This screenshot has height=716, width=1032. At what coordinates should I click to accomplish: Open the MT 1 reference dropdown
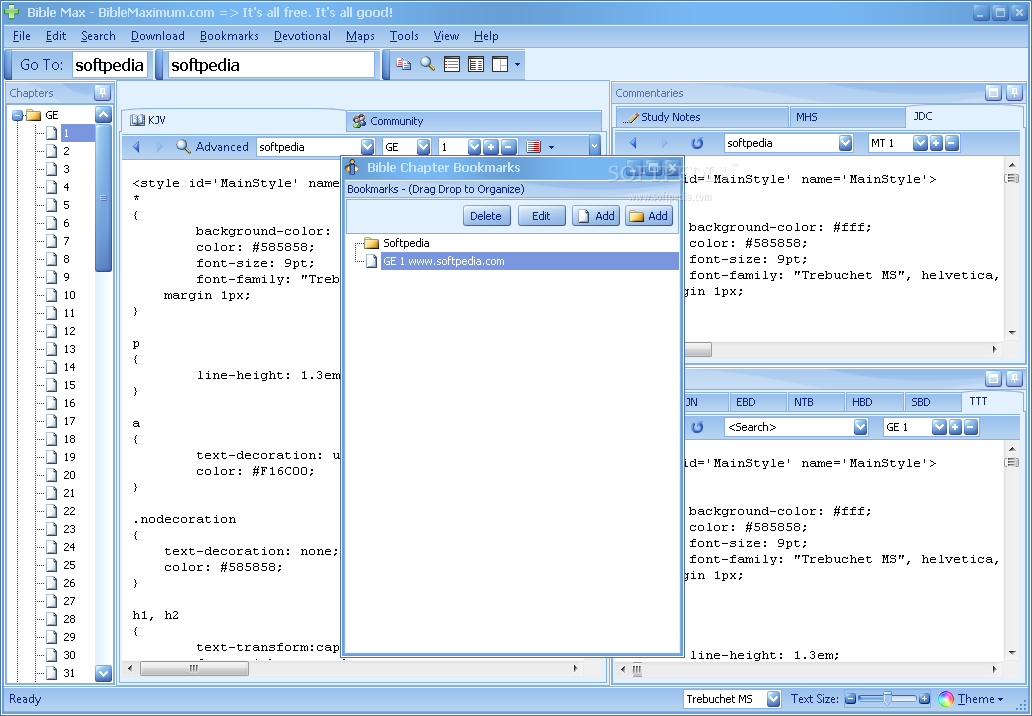click(920, 143)
